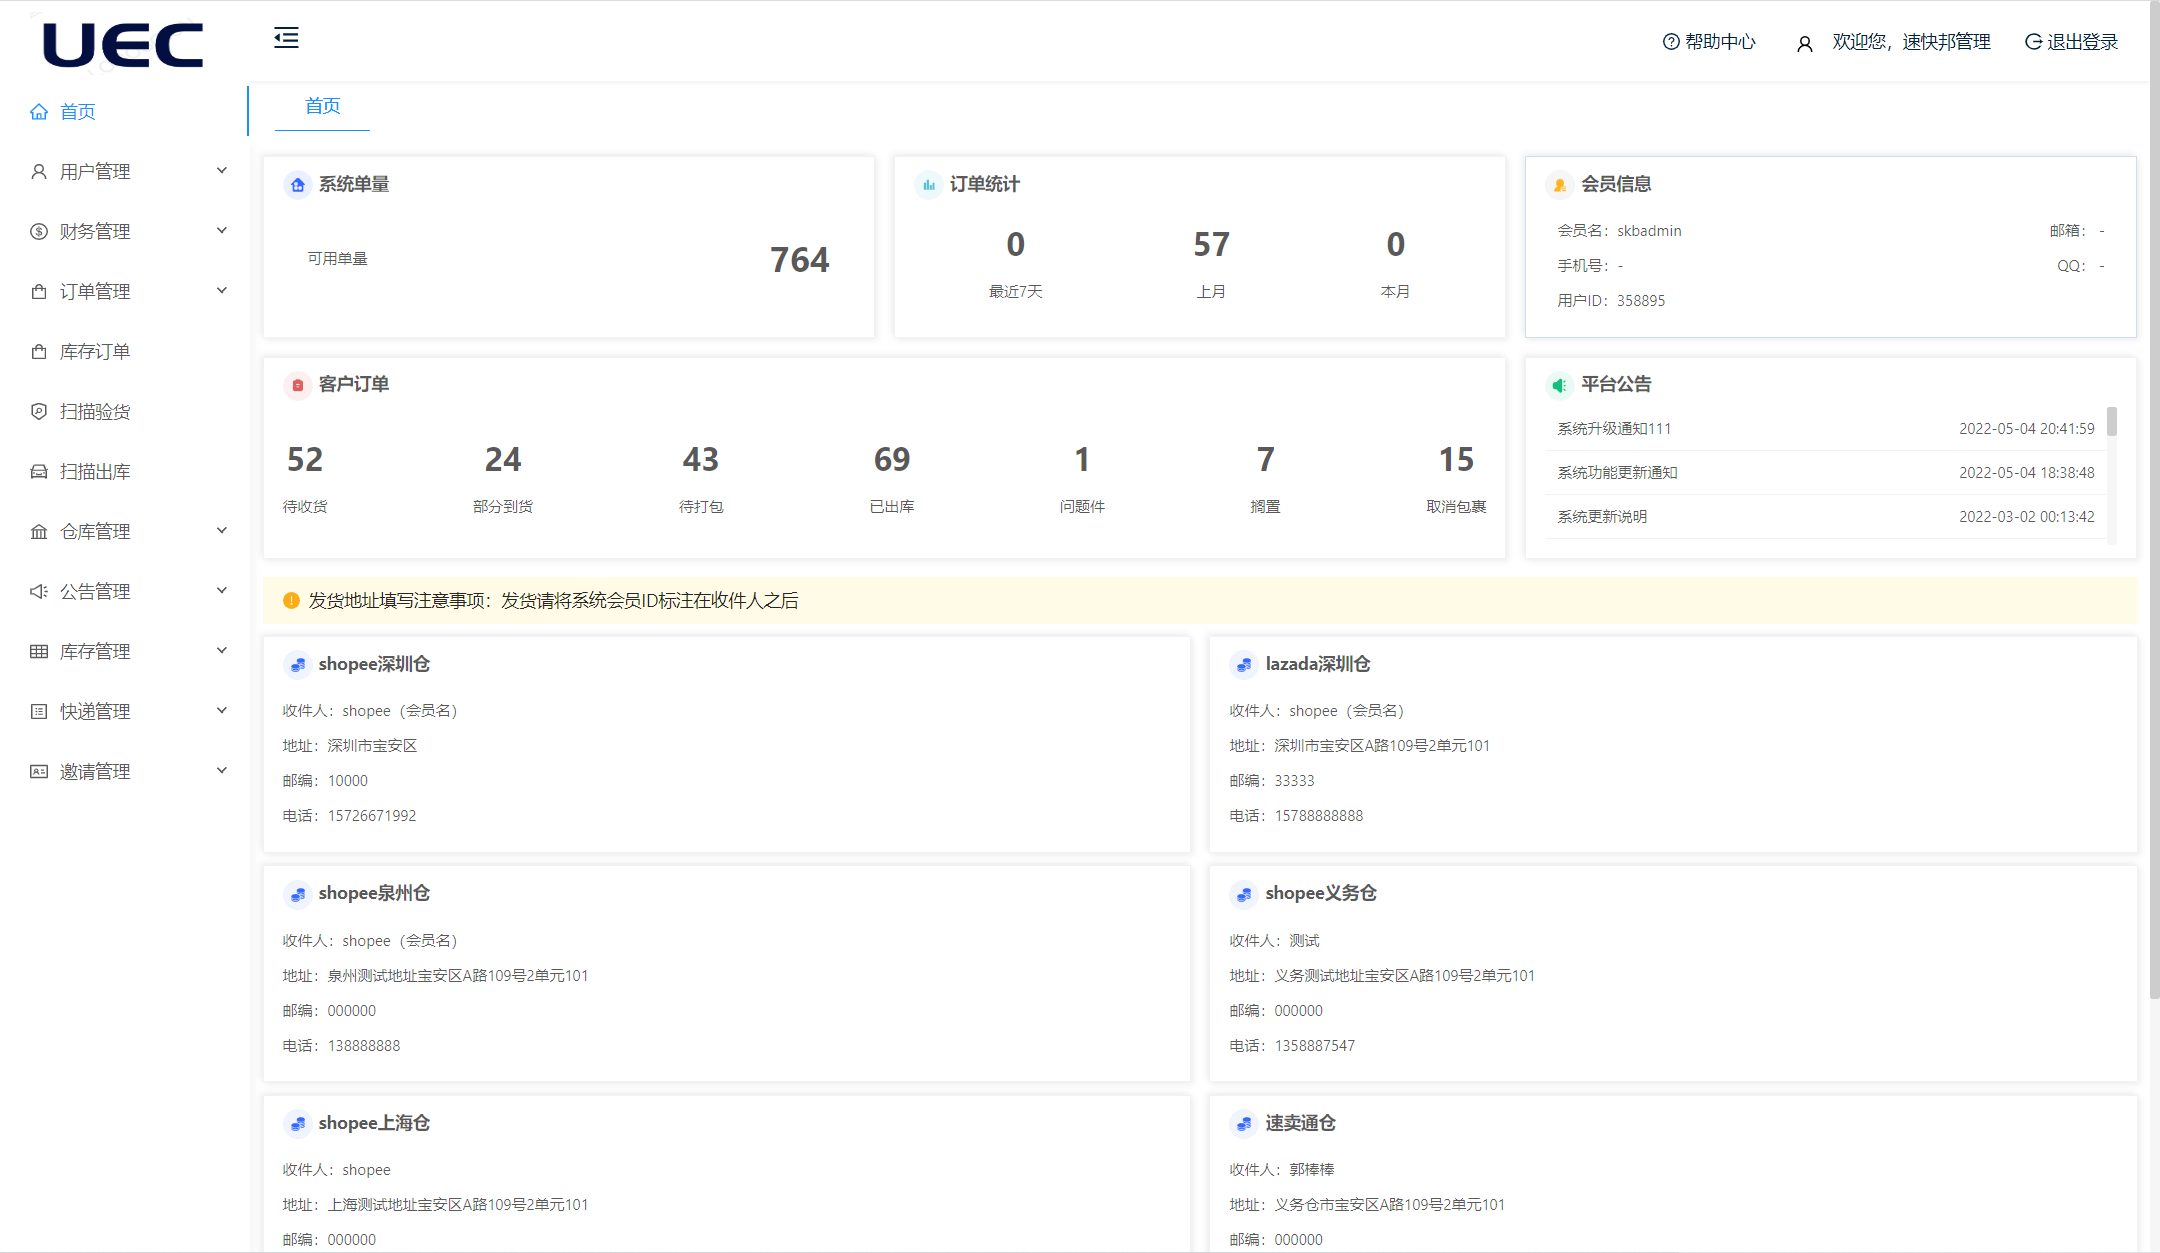2160x1253 pixels.
Task: Click the UEC logo
Action: (x=123, y=45)
